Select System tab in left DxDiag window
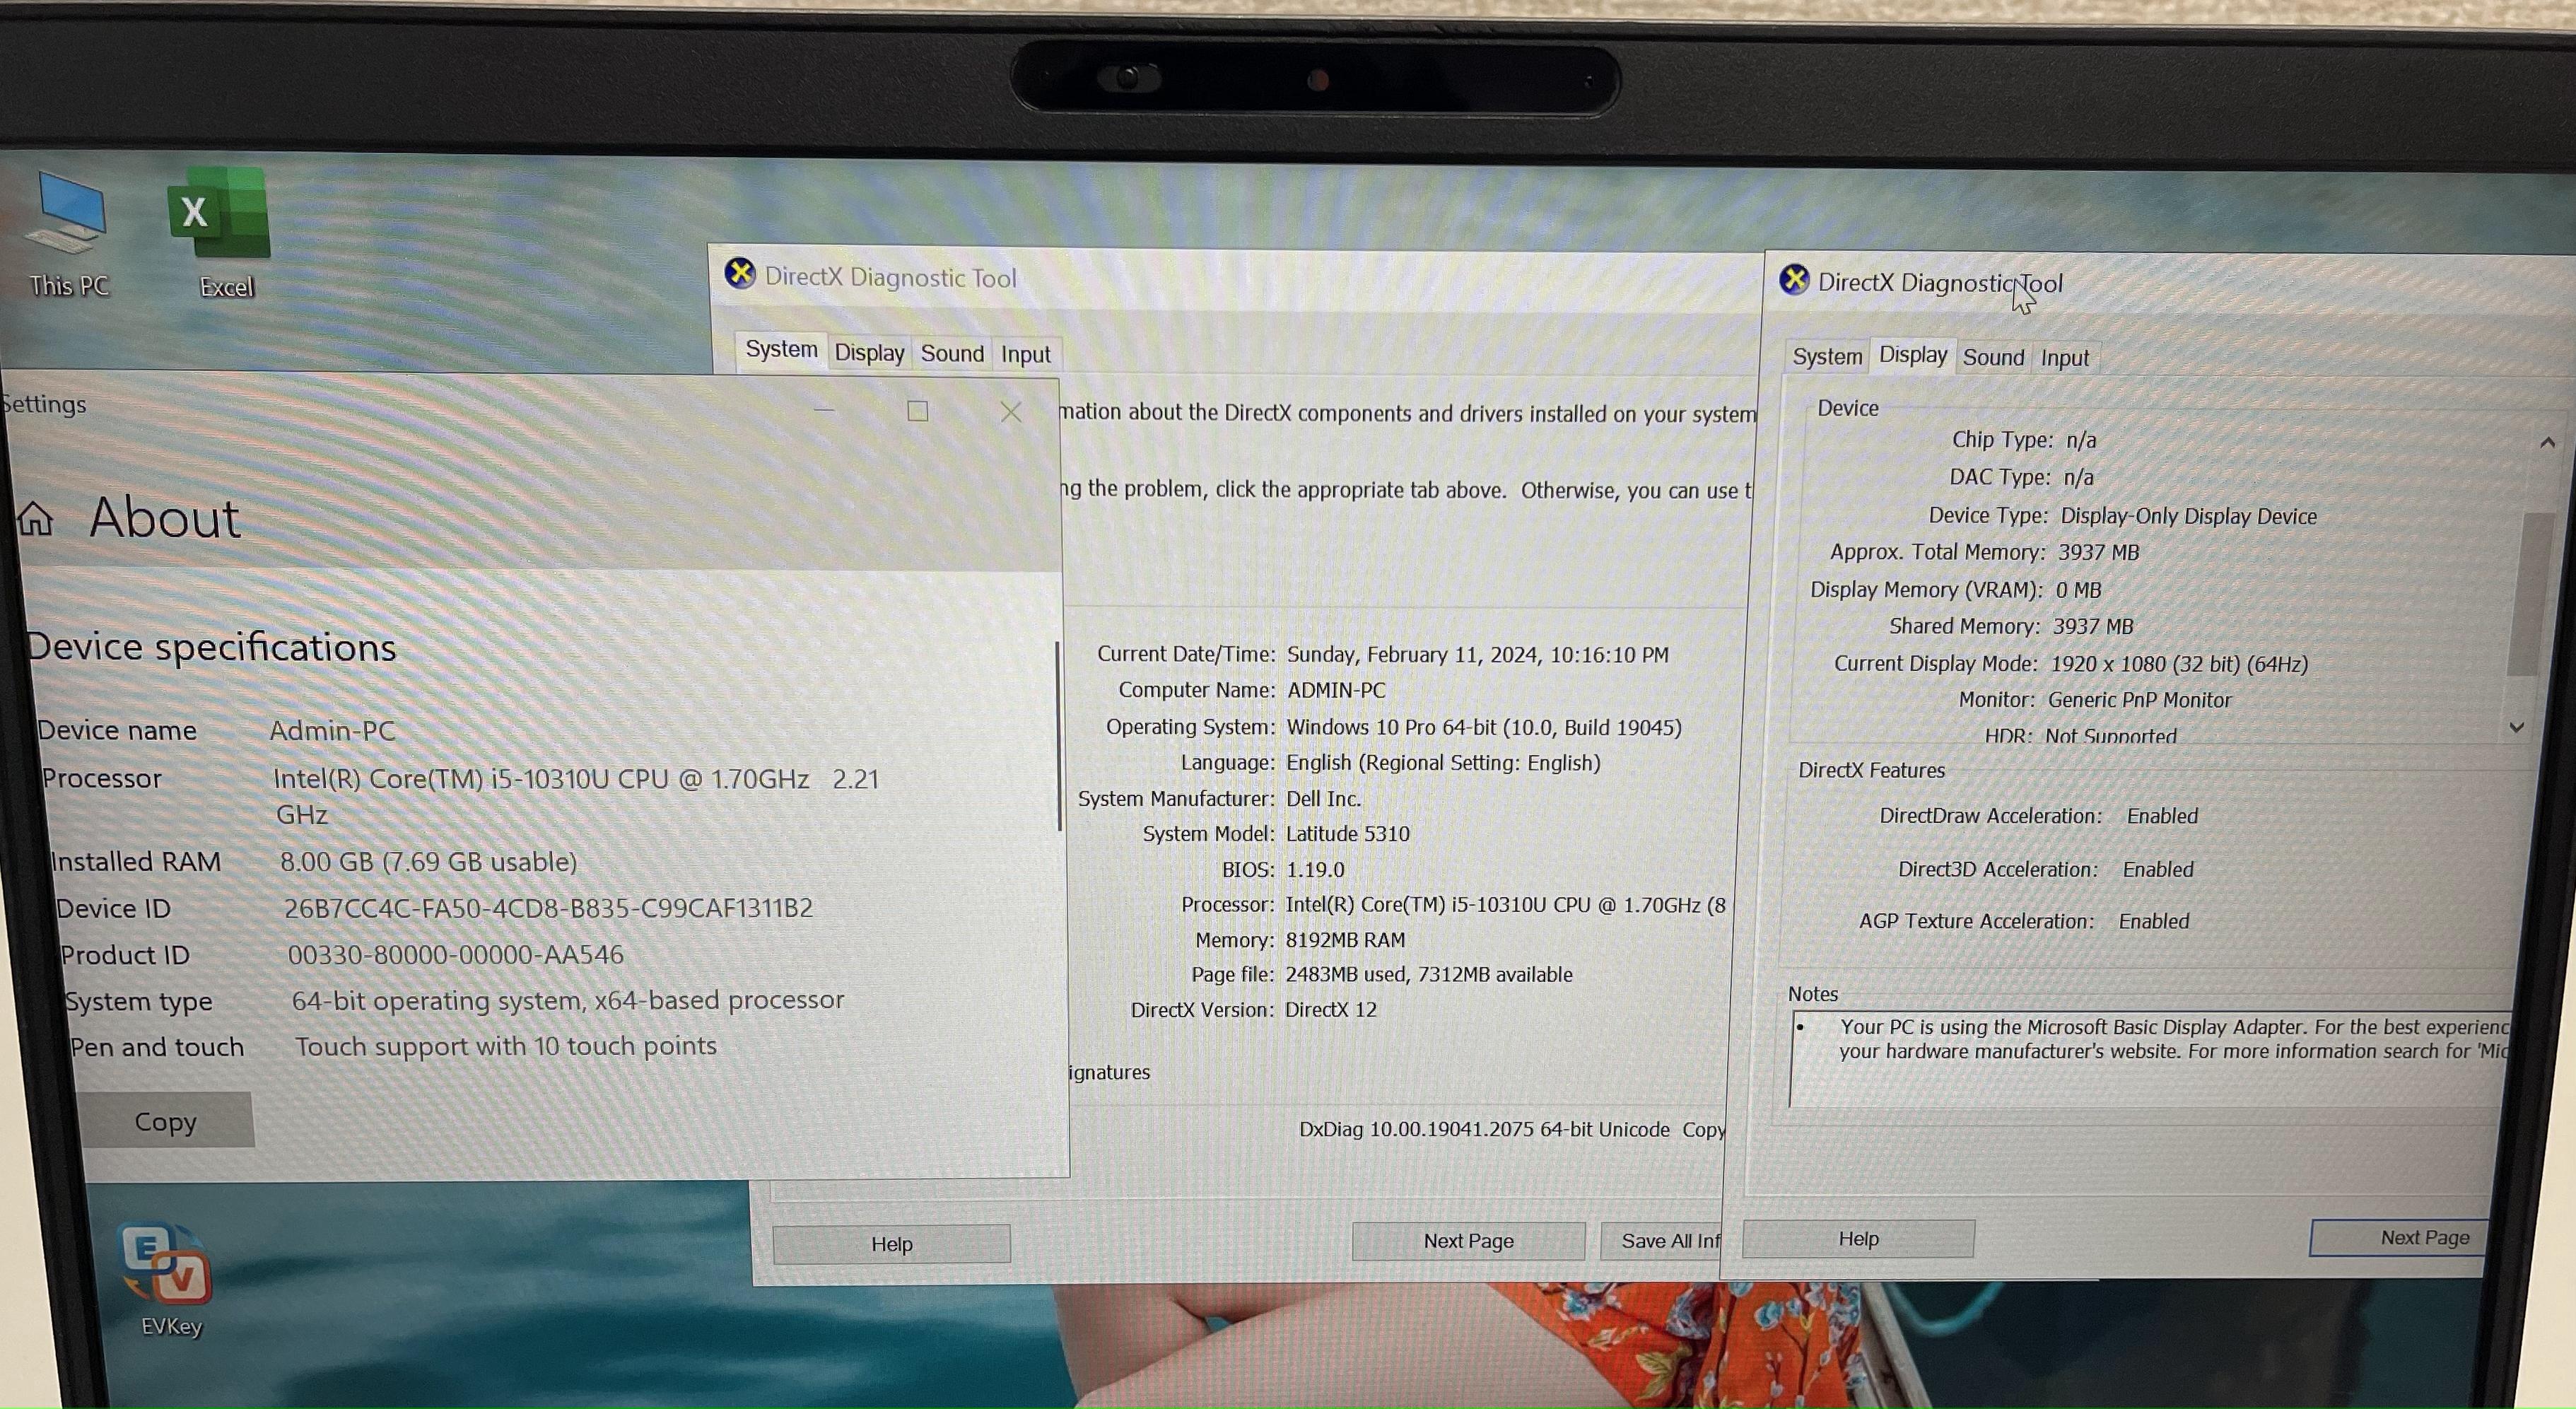This screenshot has width=2576, height=1409. coord(781,349)
